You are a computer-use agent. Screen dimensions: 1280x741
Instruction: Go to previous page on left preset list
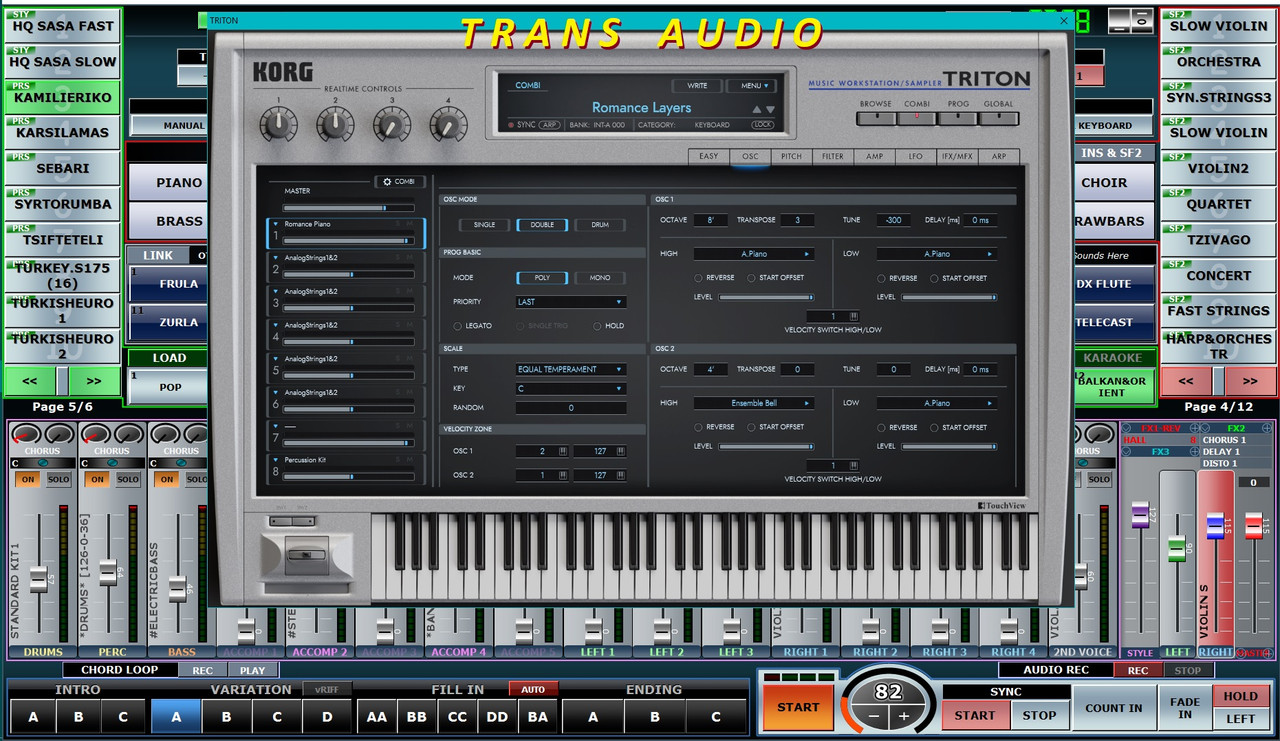point(30,381)
